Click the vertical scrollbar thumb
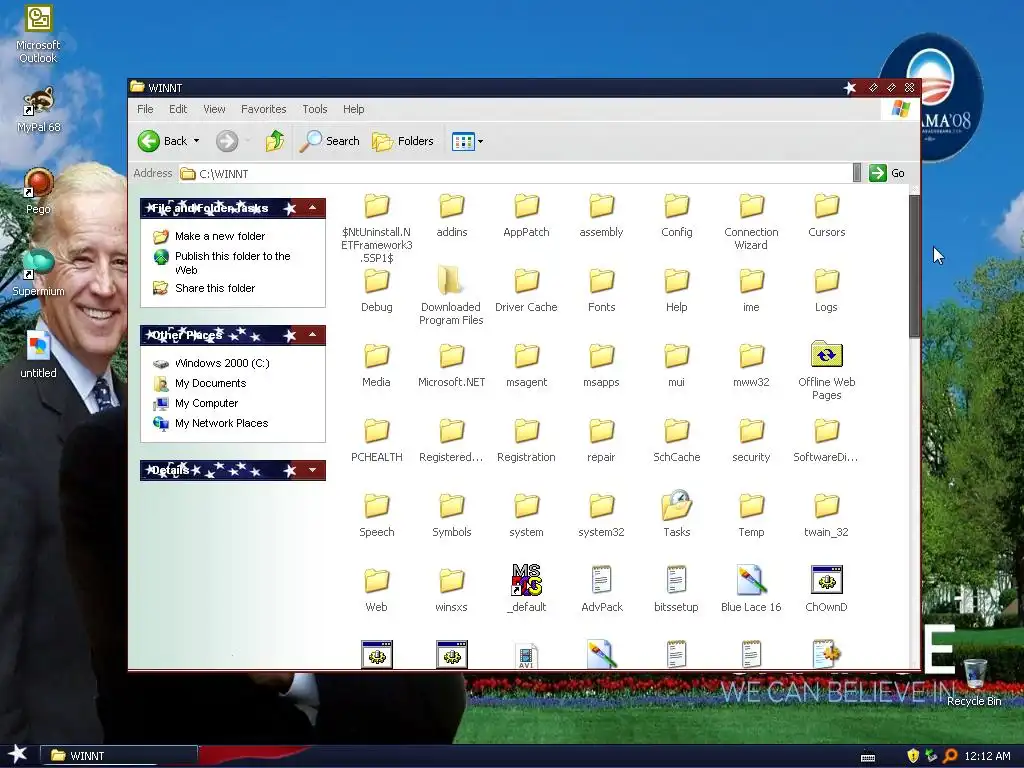 914,266
